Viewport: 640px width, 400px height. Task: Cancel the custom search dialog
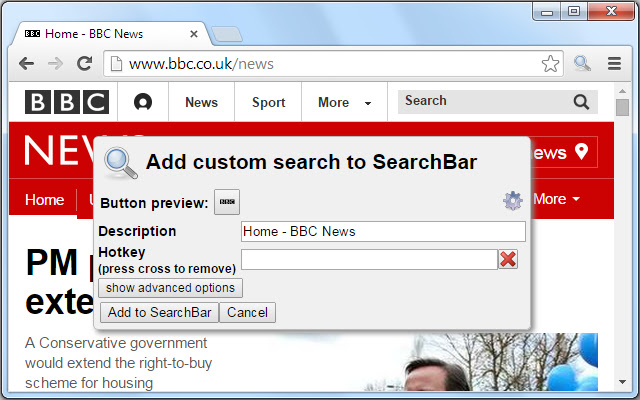click(x=247, y=312)
